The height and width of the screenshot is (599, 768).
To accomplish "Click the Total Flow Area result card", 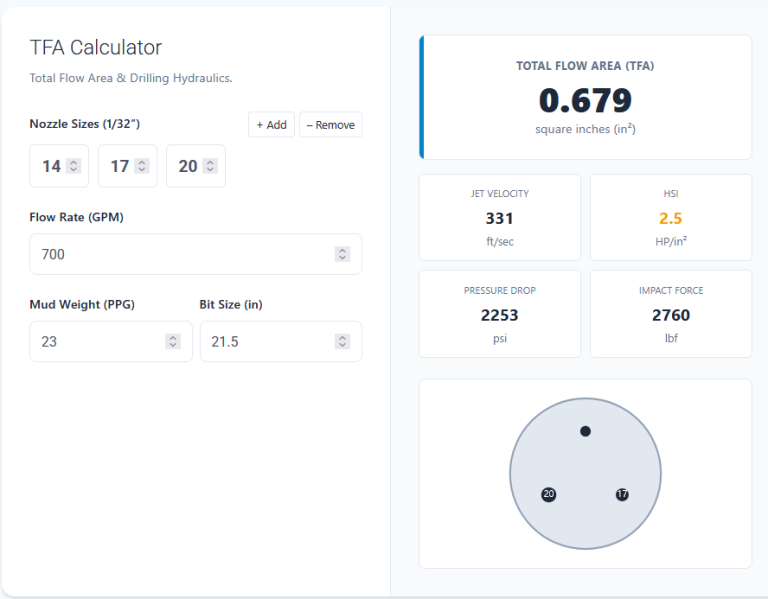I will tap(586, 98).
